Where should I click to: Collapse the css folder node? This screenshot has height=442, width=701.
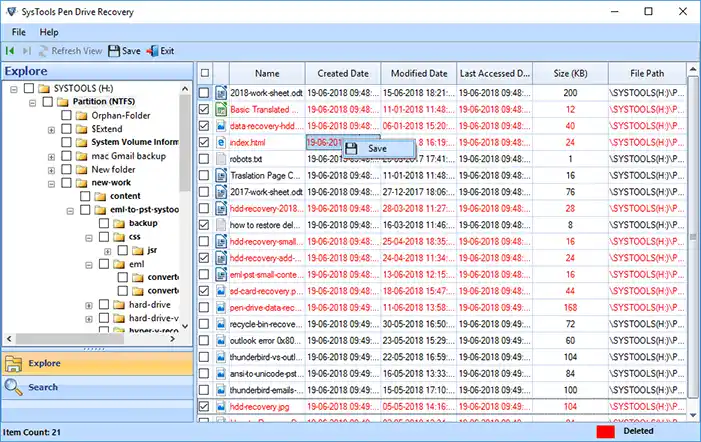click(89, 238)
